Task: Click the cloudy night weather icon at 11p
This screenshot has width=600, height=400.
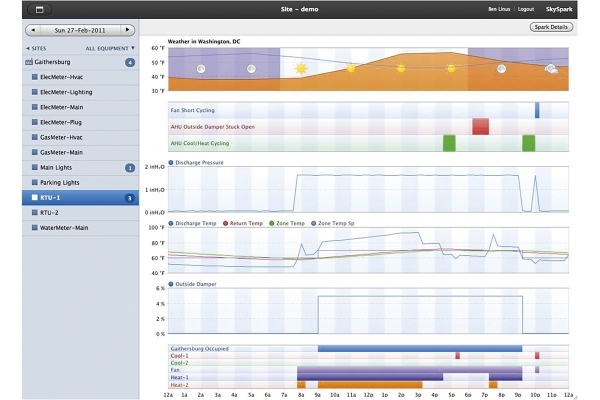Action: pyautogui.click(x=551, y=69)
